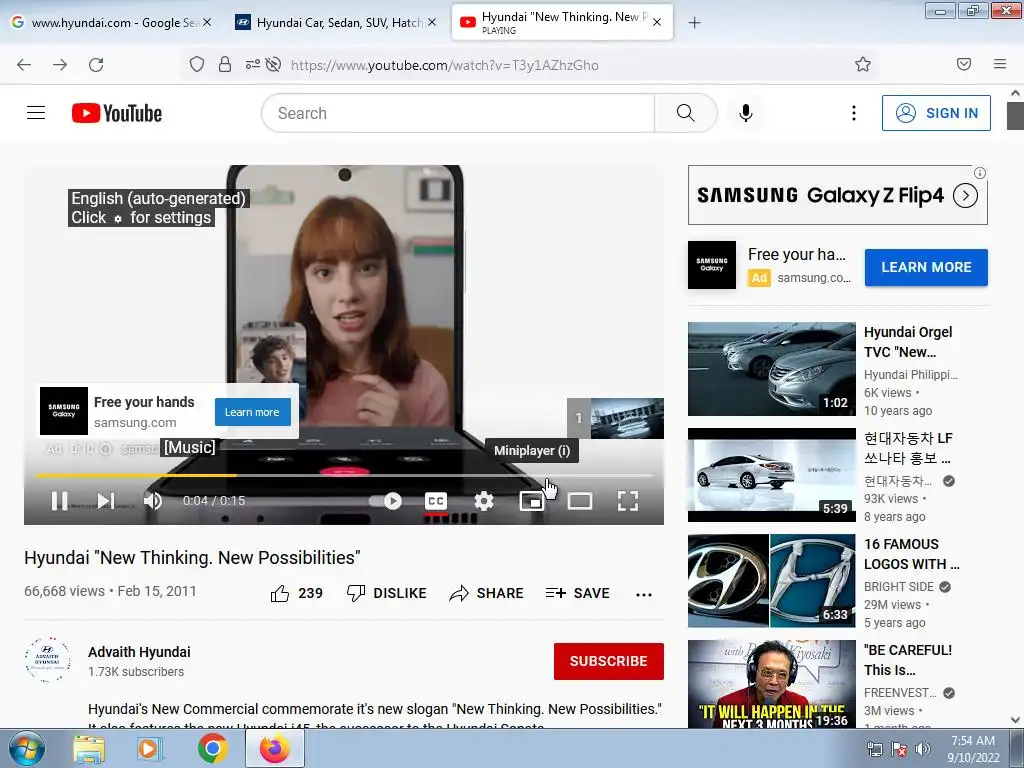Open a new browser tab
Screen dimensions: 1024x768
(x=695, y=23)
